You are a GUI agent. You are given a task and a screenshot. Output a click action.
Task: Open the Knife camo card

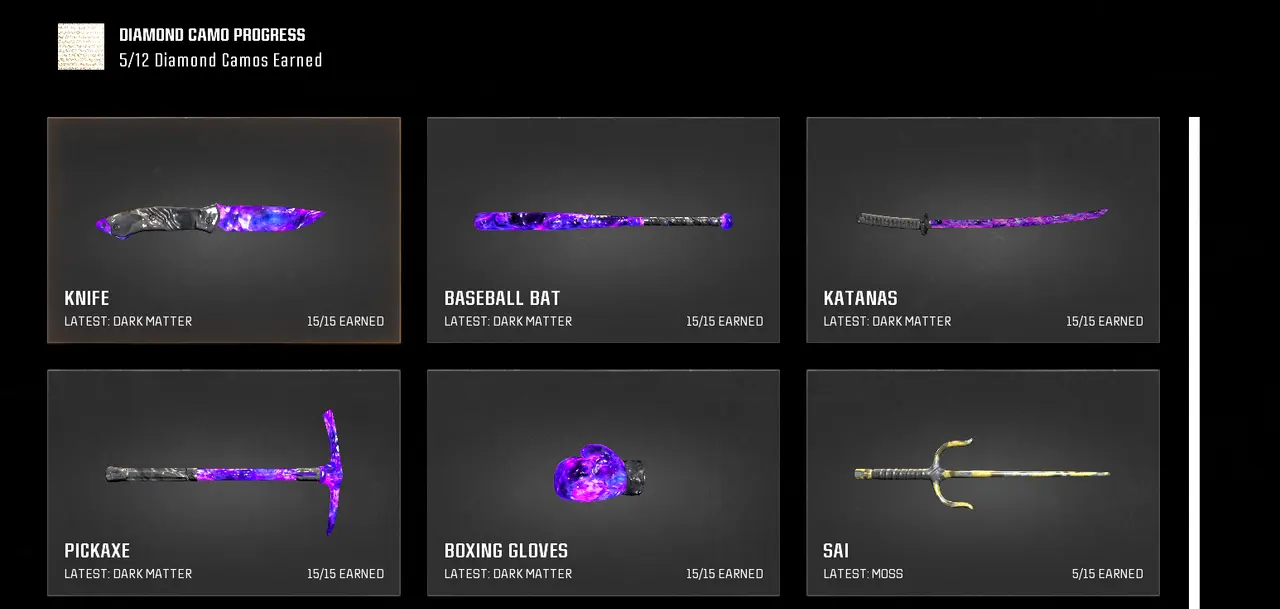[x=224, y=230]
